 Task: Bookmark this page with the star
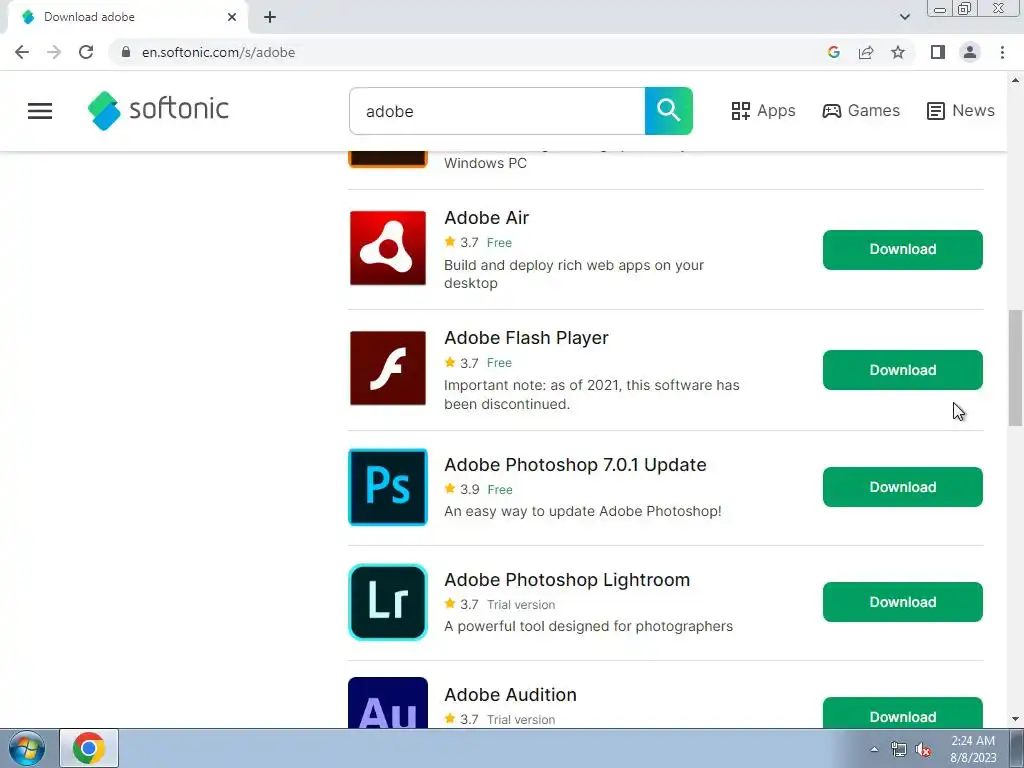click(898, 52)
